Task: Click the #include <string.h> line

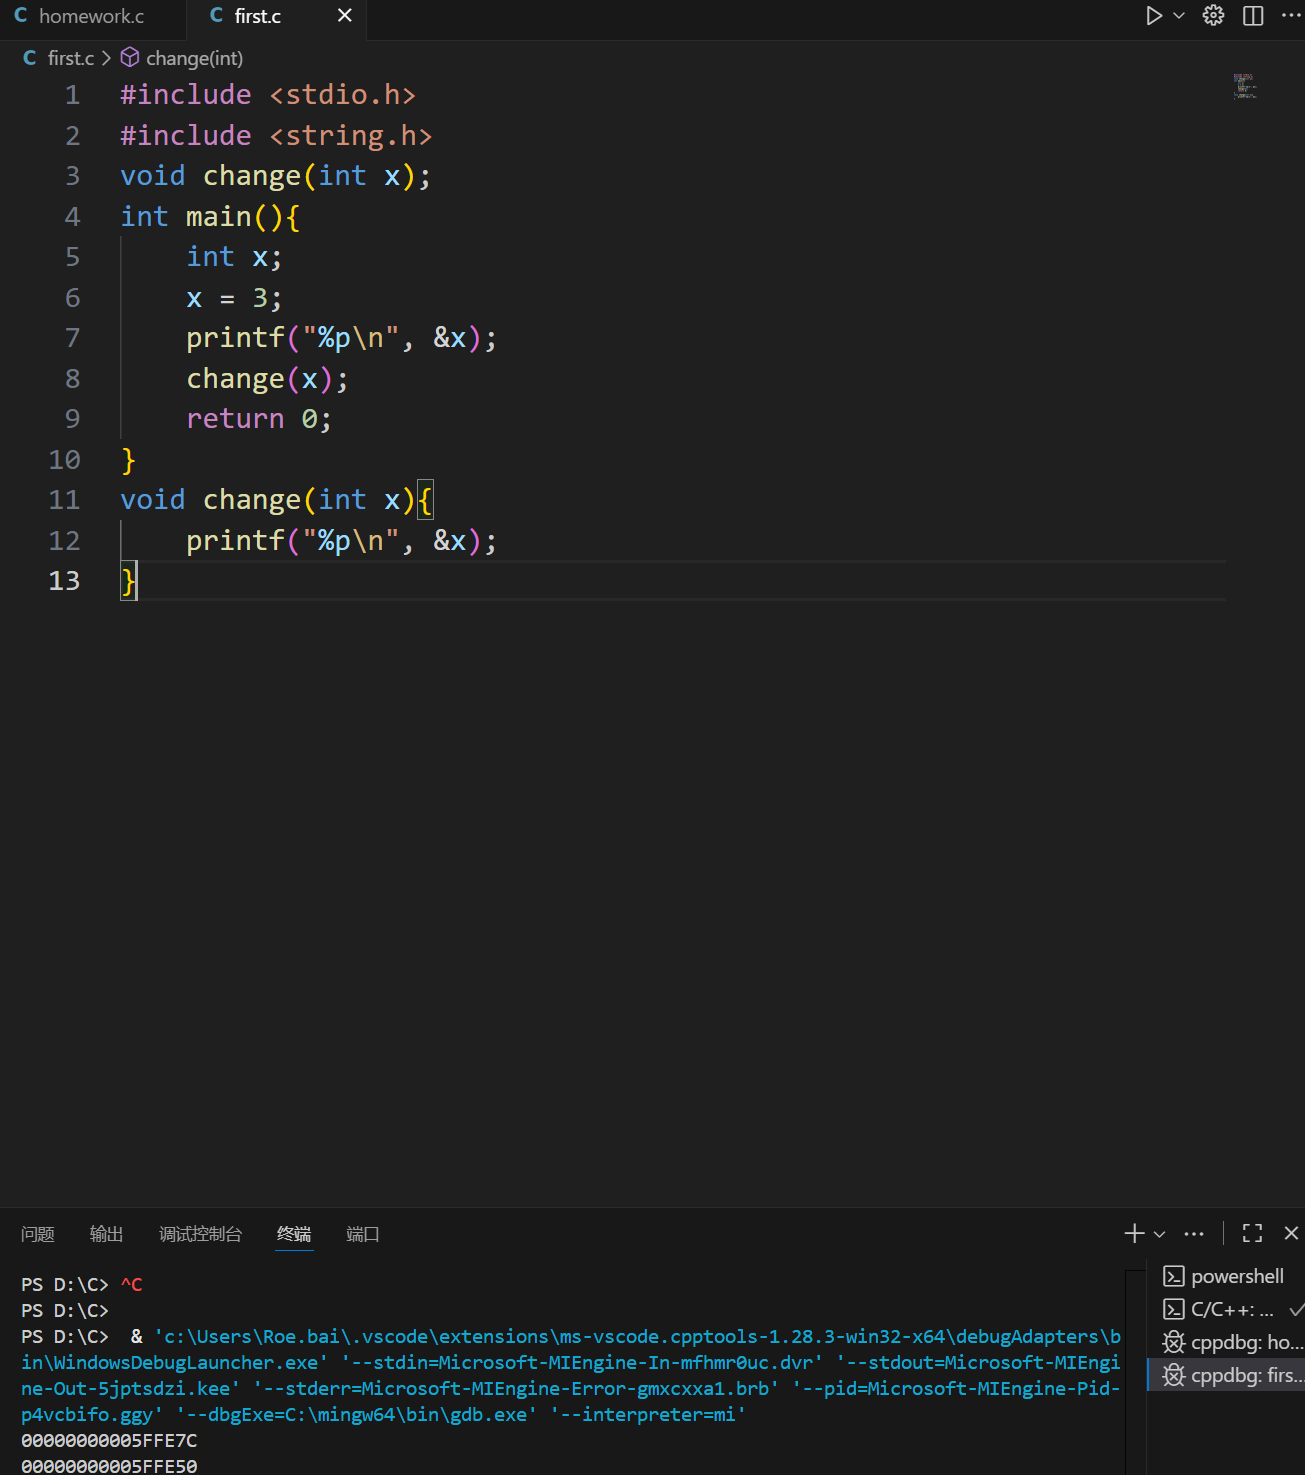Action: (276, 135)
